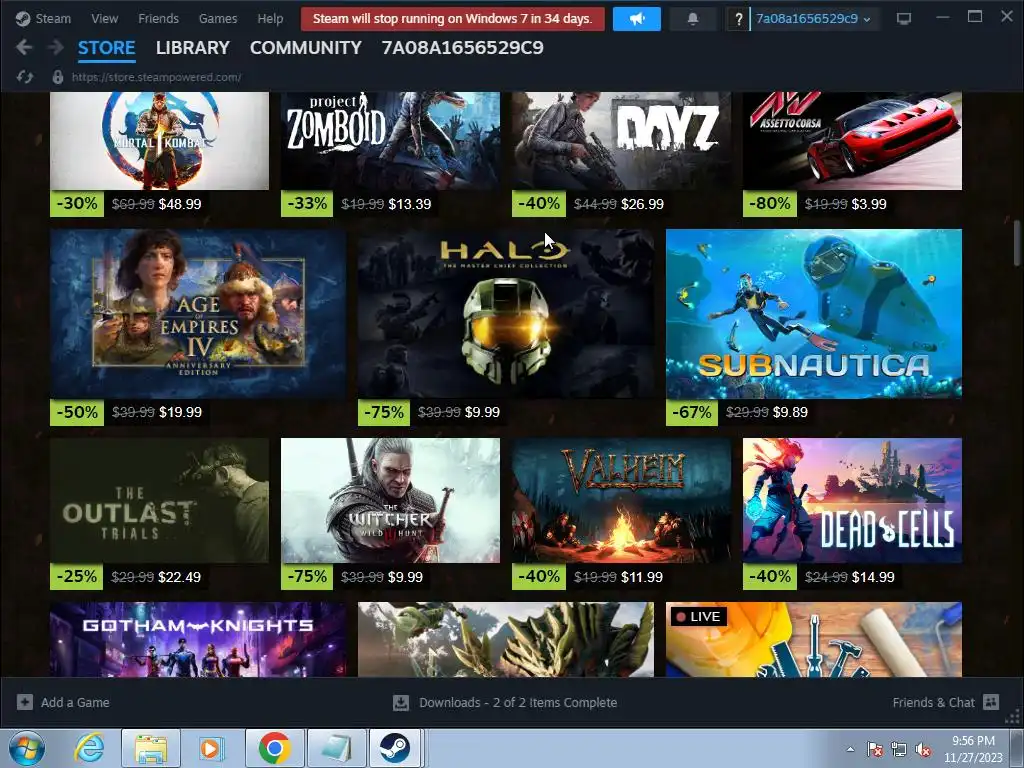
Task: Click the $14.99 Dead Cells price
Action: pos(873,577)
